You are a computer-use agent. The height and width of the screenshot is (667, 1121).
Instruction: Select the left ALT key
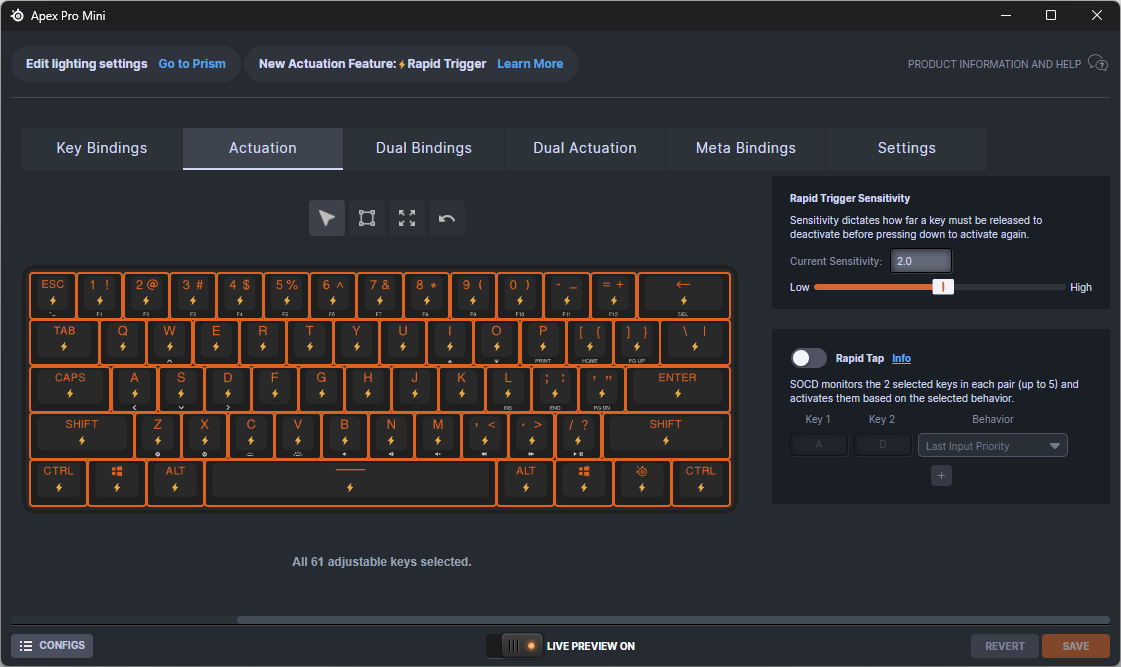(175, 483)
